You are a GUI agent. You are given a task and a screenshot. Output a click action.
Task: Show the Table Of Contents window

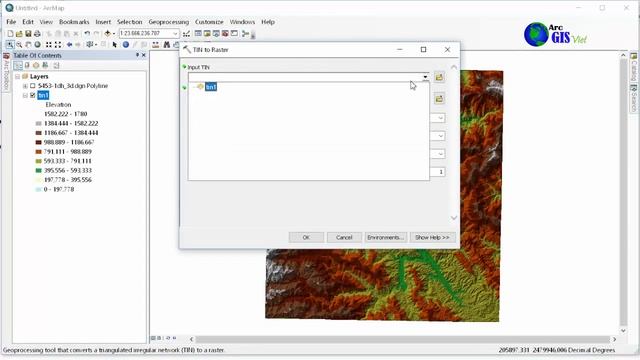click(198, 33)
